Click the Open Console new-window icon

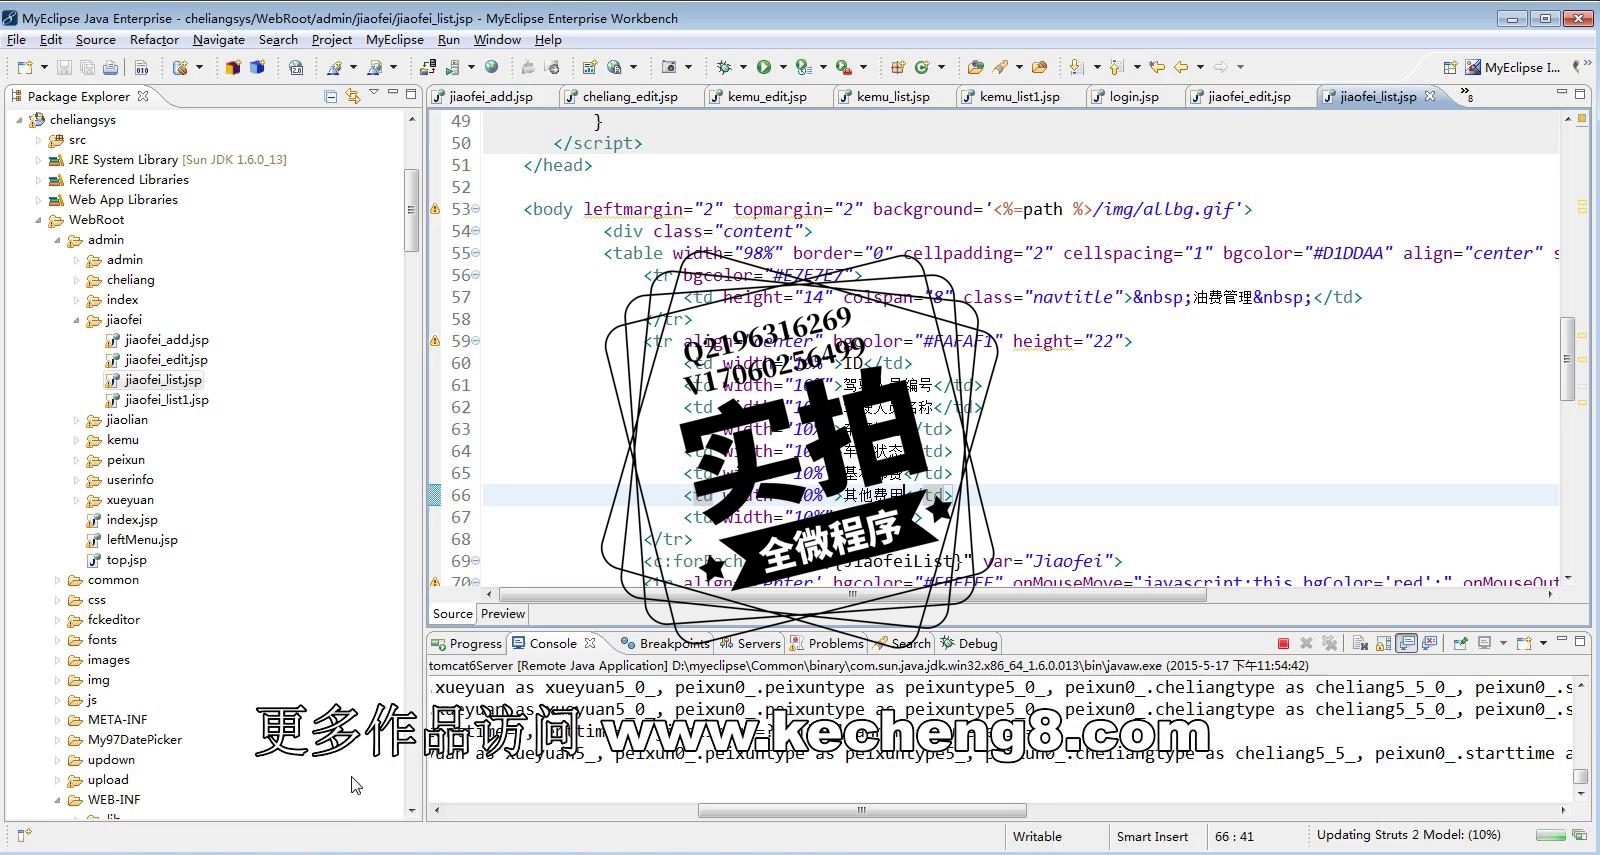click(1524, 643)
